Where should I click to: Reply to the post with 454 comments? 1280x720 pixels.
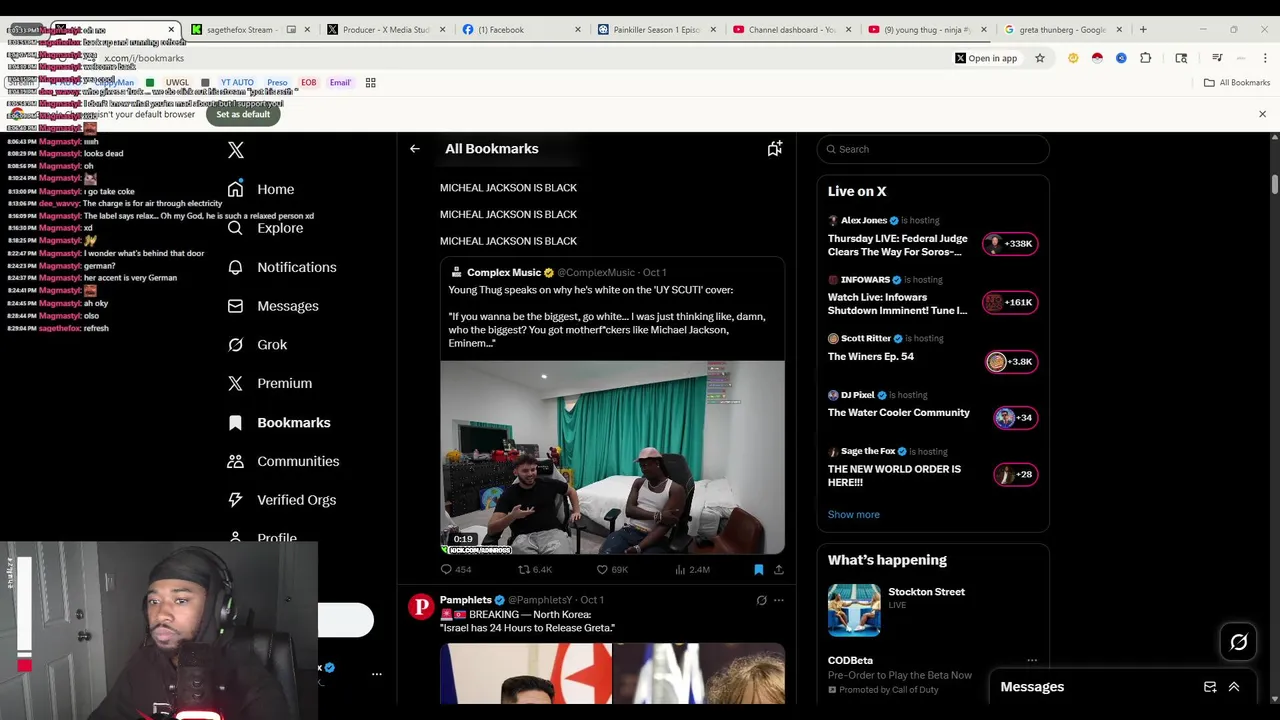(x=456, y=569)
